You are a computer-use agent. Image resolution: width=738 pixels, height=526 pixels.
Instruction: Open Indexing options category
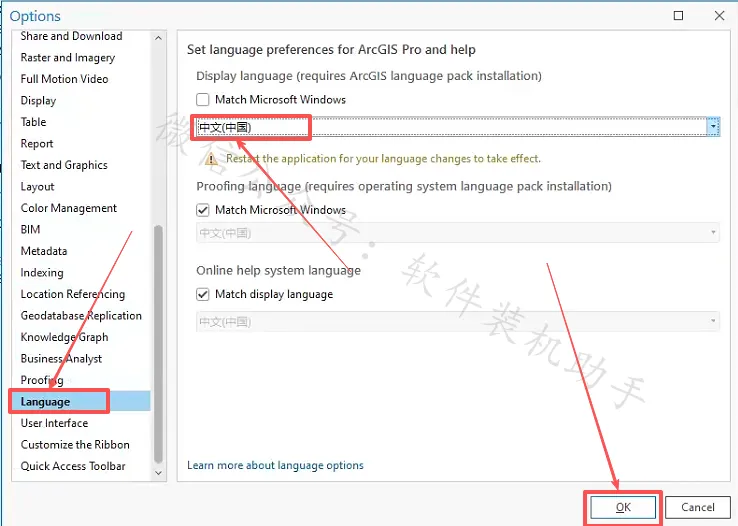[42, 273]
